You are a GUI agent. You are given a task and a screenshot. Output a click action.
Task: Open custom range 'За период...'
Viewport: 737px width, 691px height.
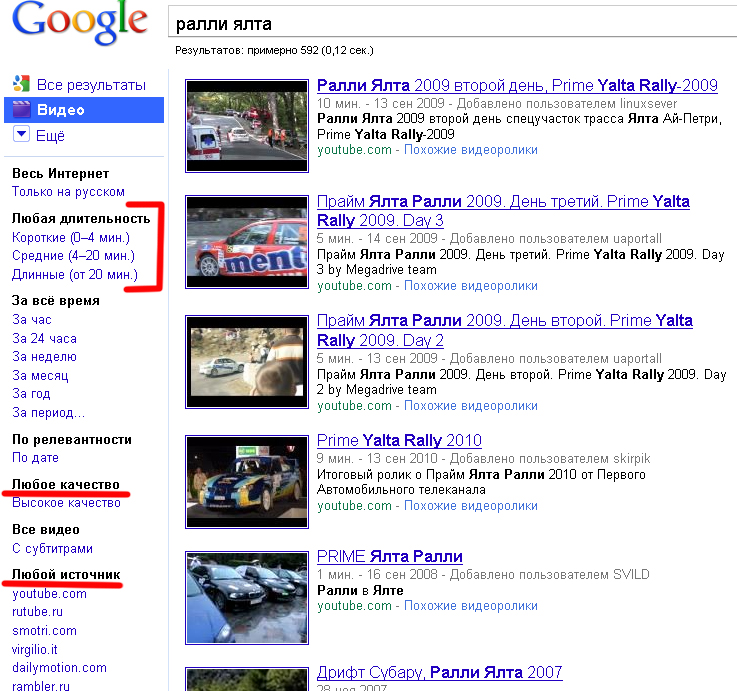[48, 413]
